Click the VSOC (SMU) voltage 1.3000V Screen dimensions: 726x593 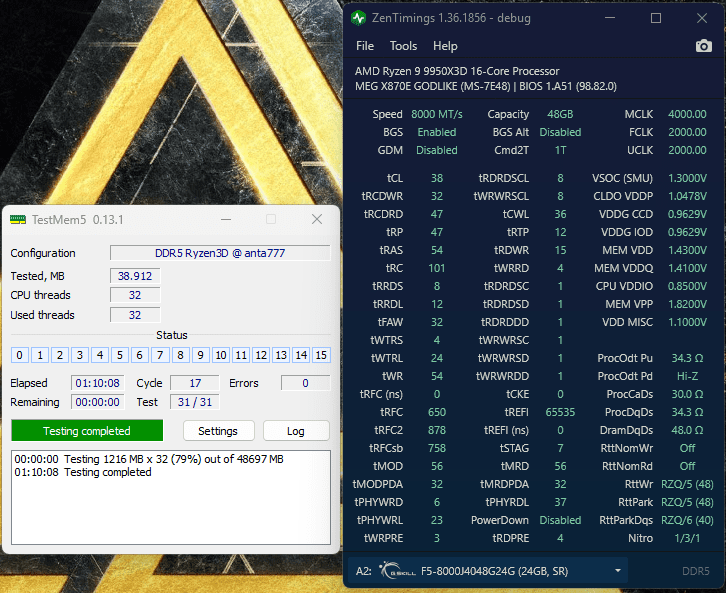click(687, 178)
